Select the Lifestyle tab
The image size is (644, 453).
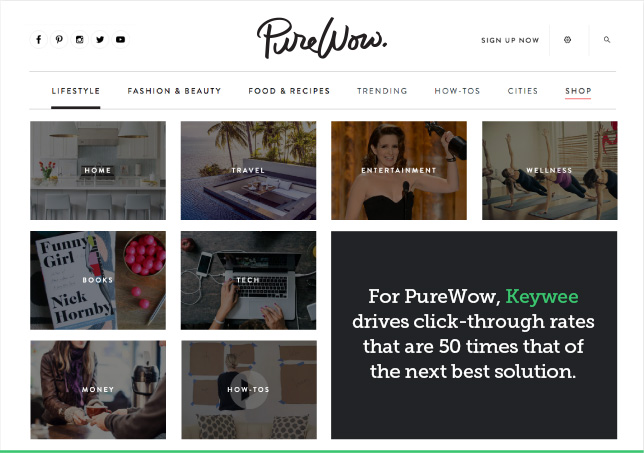[76, 91]
